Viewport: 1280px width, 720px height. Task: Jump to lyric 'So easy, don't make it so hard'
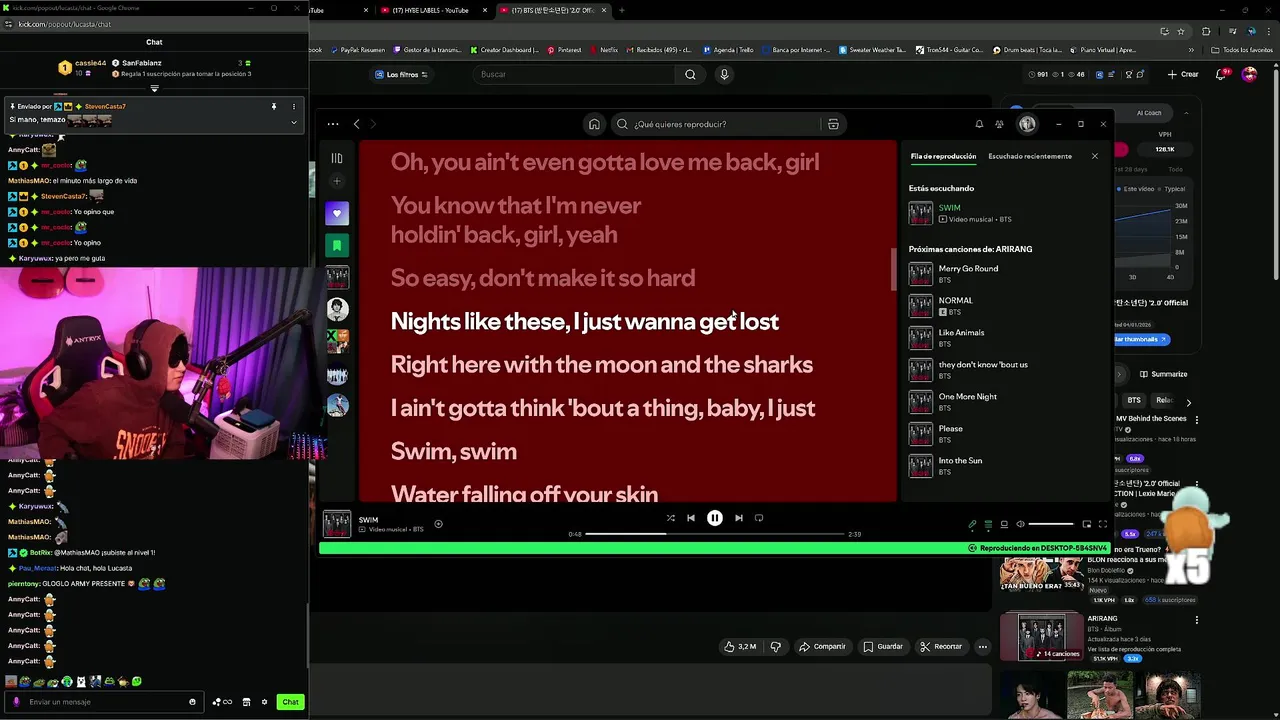click(543, 278)
